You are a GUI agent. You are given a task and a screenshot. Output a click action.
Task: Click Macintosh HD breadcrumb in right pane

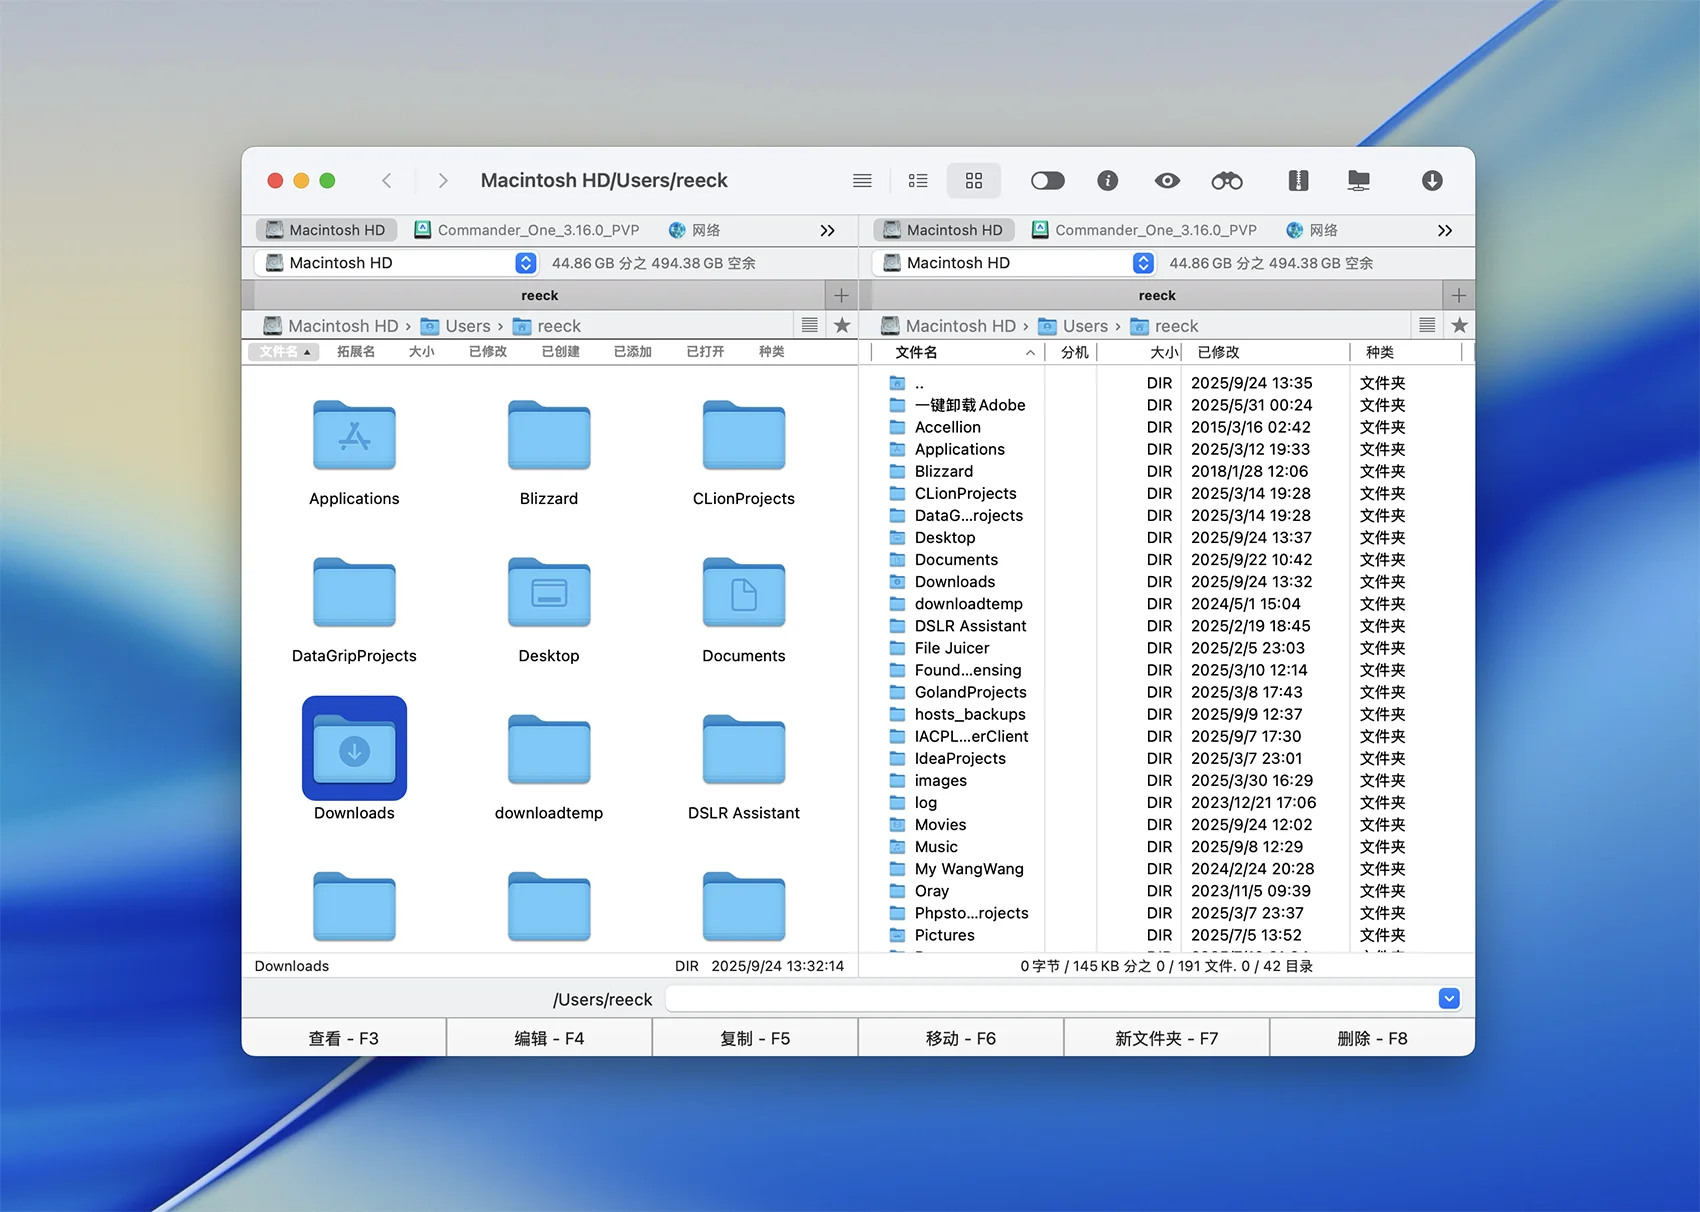point(948,326)
